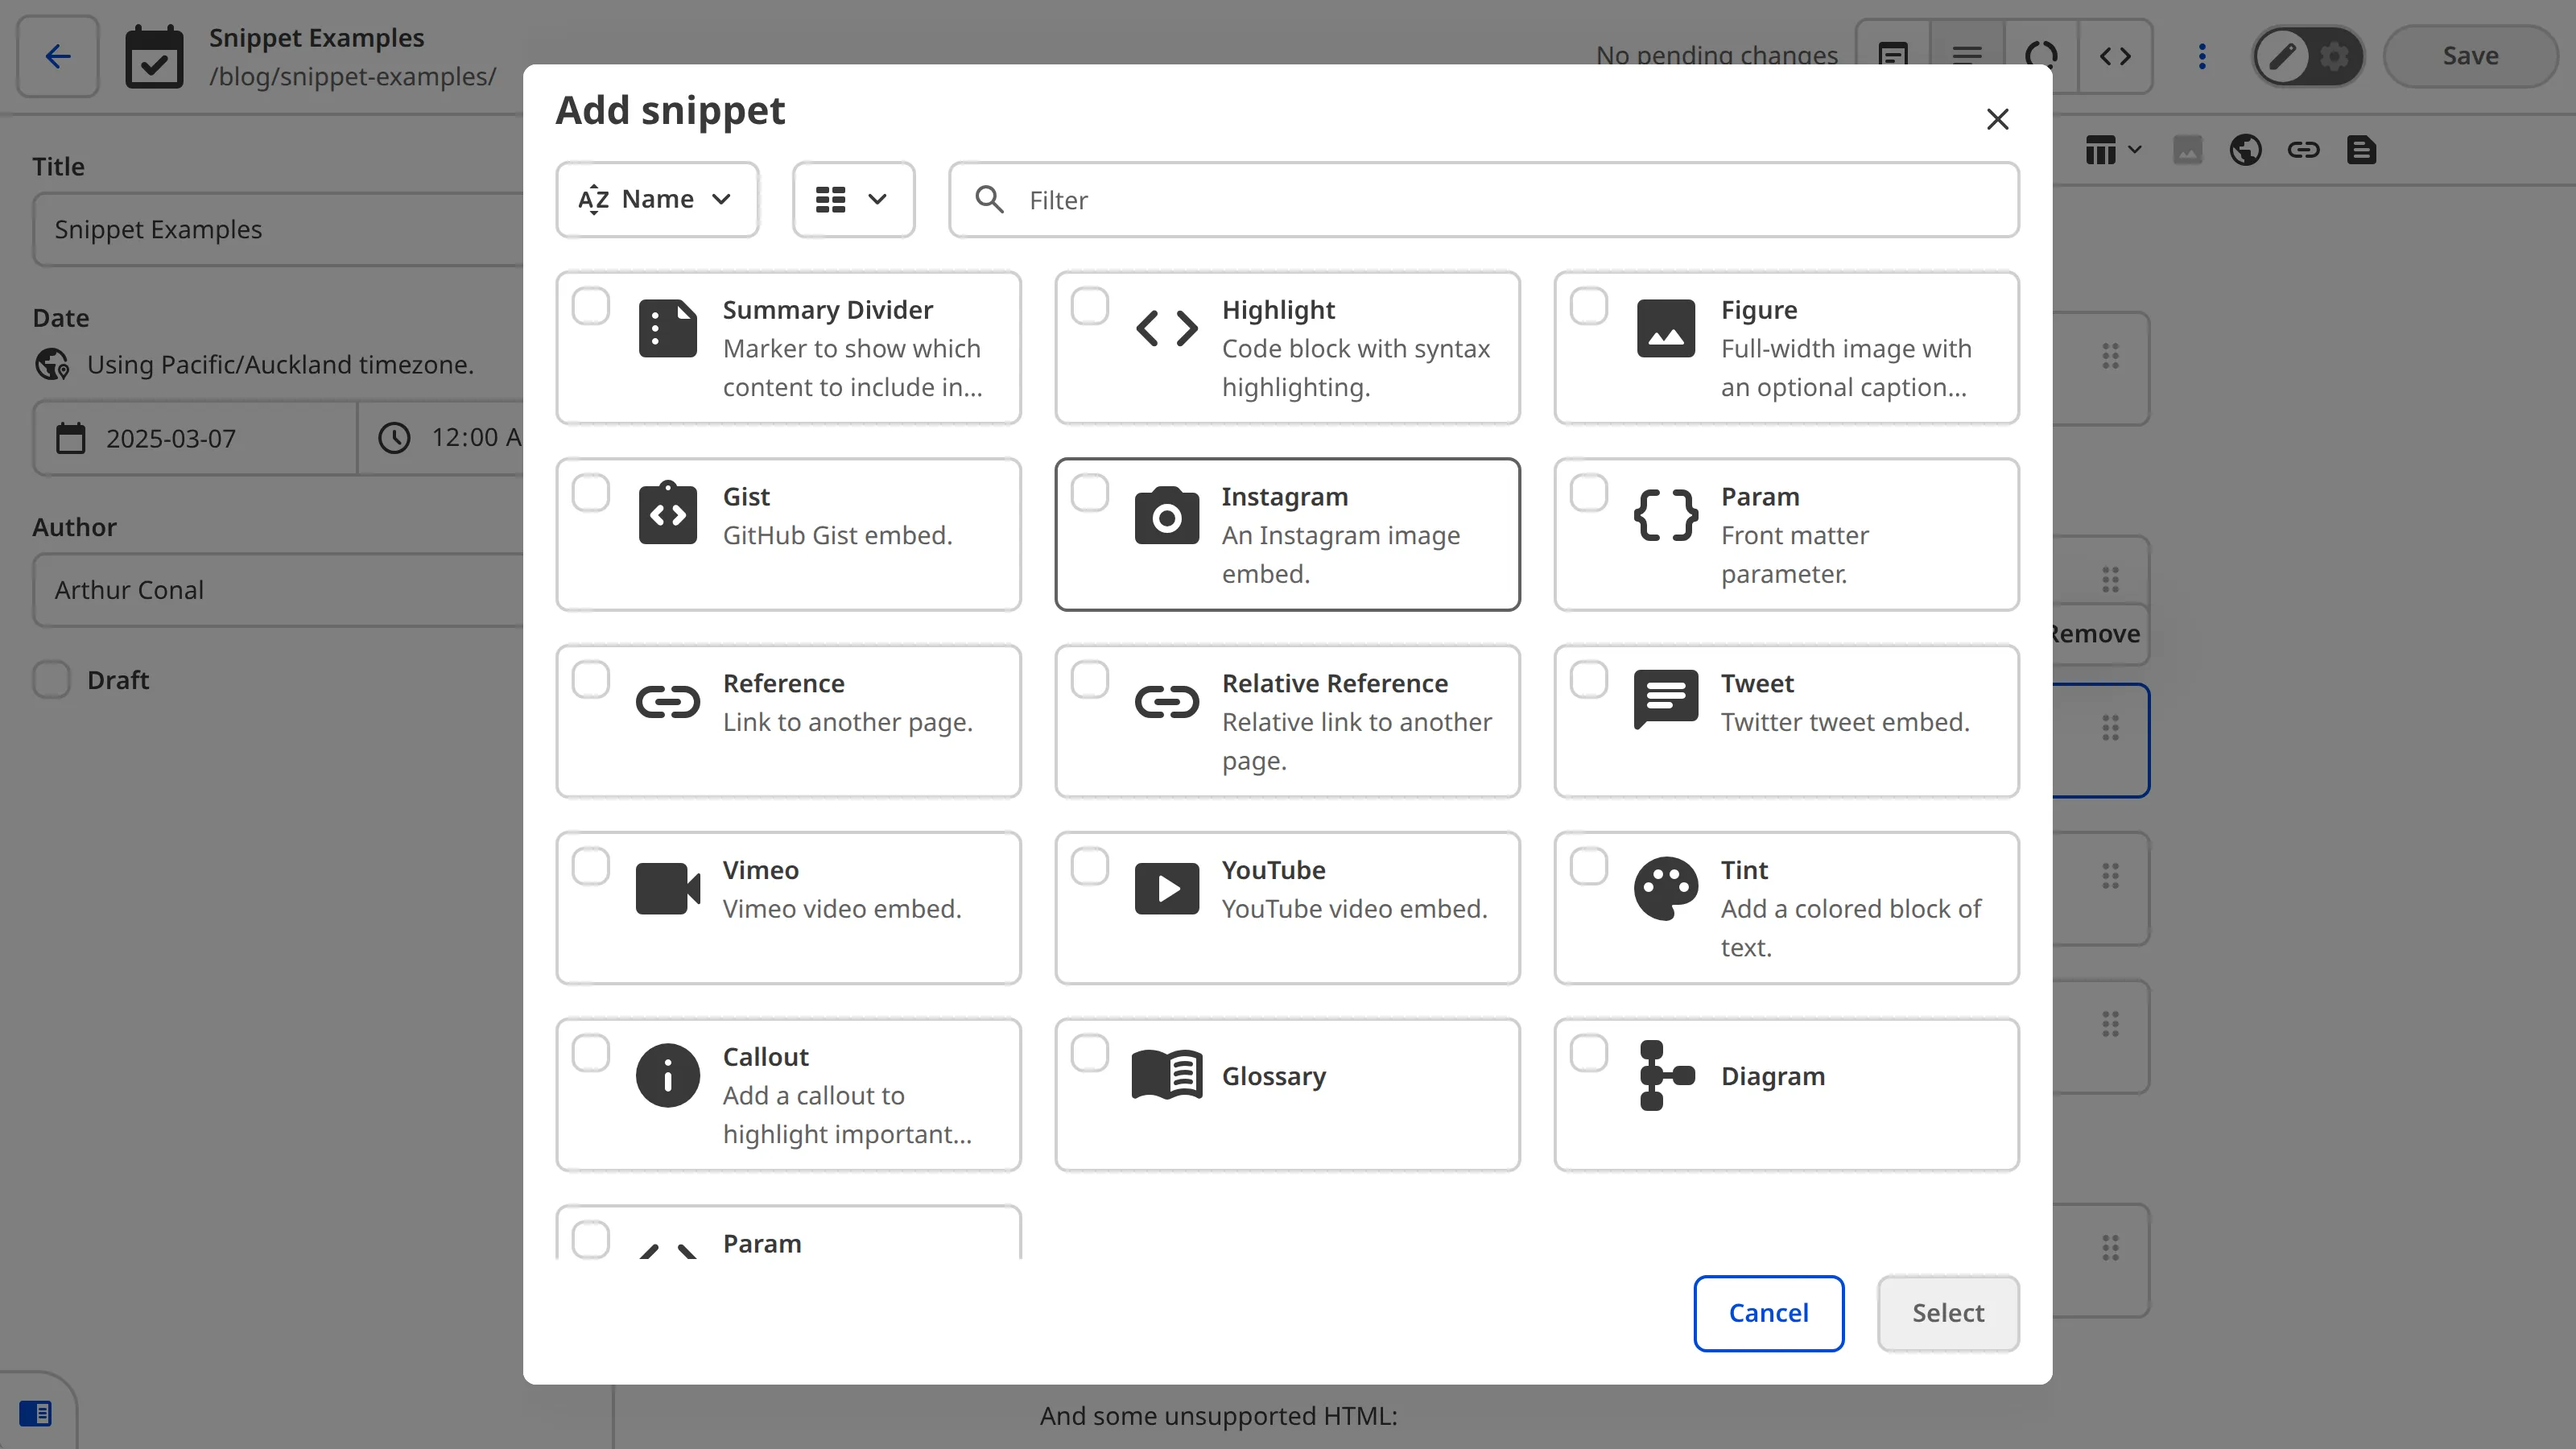This screenshot has width=2576, height=1449.
Task: Check the Figure snippet checkbox
Action: pos(1588,307)
